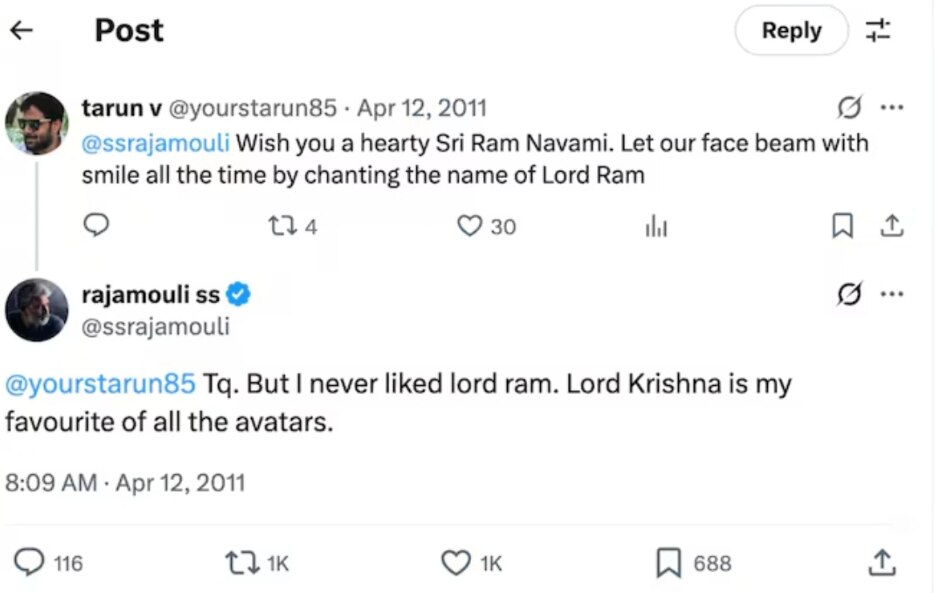935x593 pixels.
Task: Reply to rajamouli's tweet with 116 comments
Action: pos(32,564)
